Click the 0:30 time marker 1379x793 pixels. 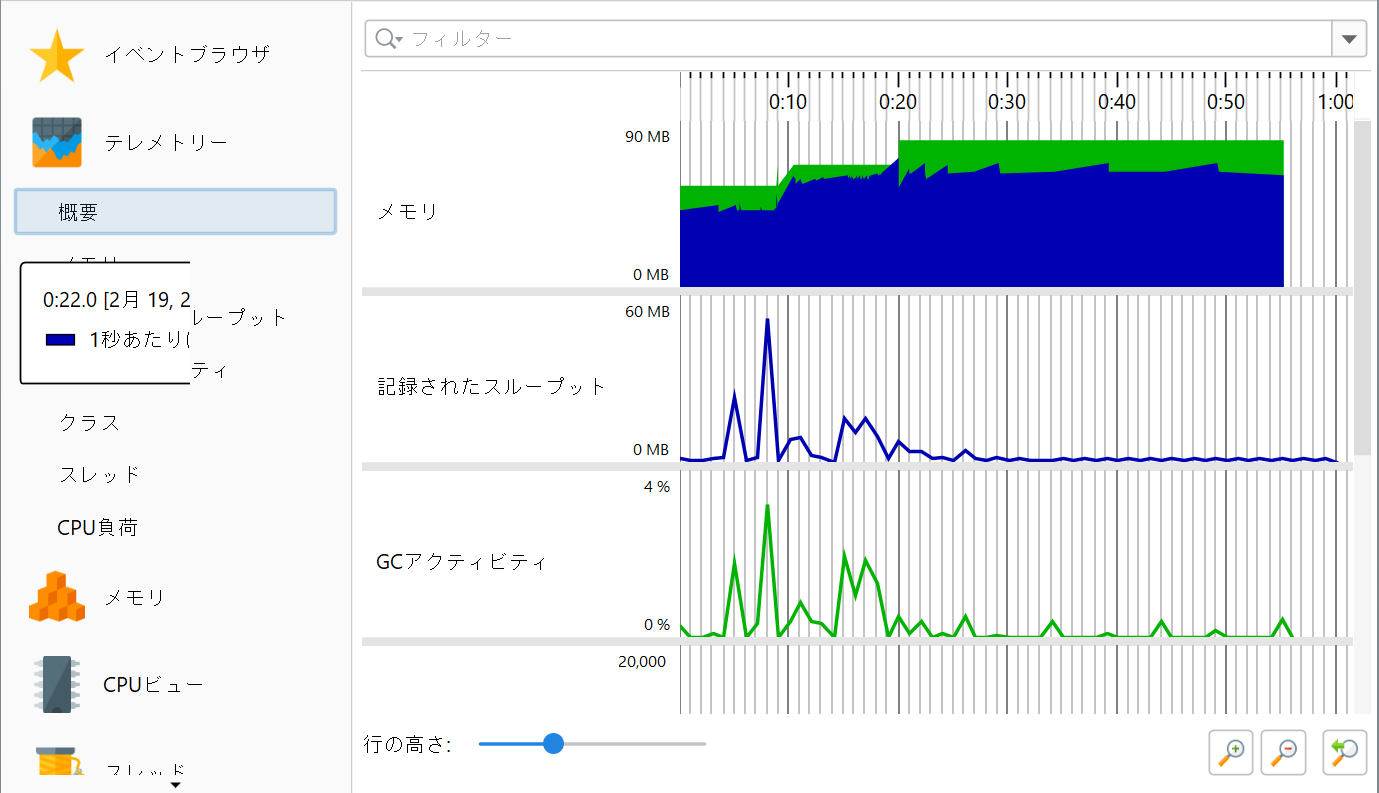pos(1007,102)
